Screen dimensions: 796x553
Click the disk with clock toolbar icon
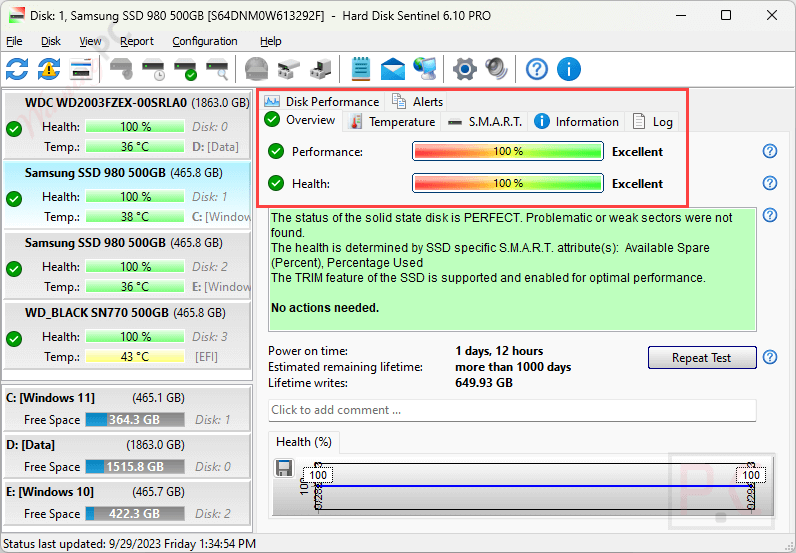(153, 69)
